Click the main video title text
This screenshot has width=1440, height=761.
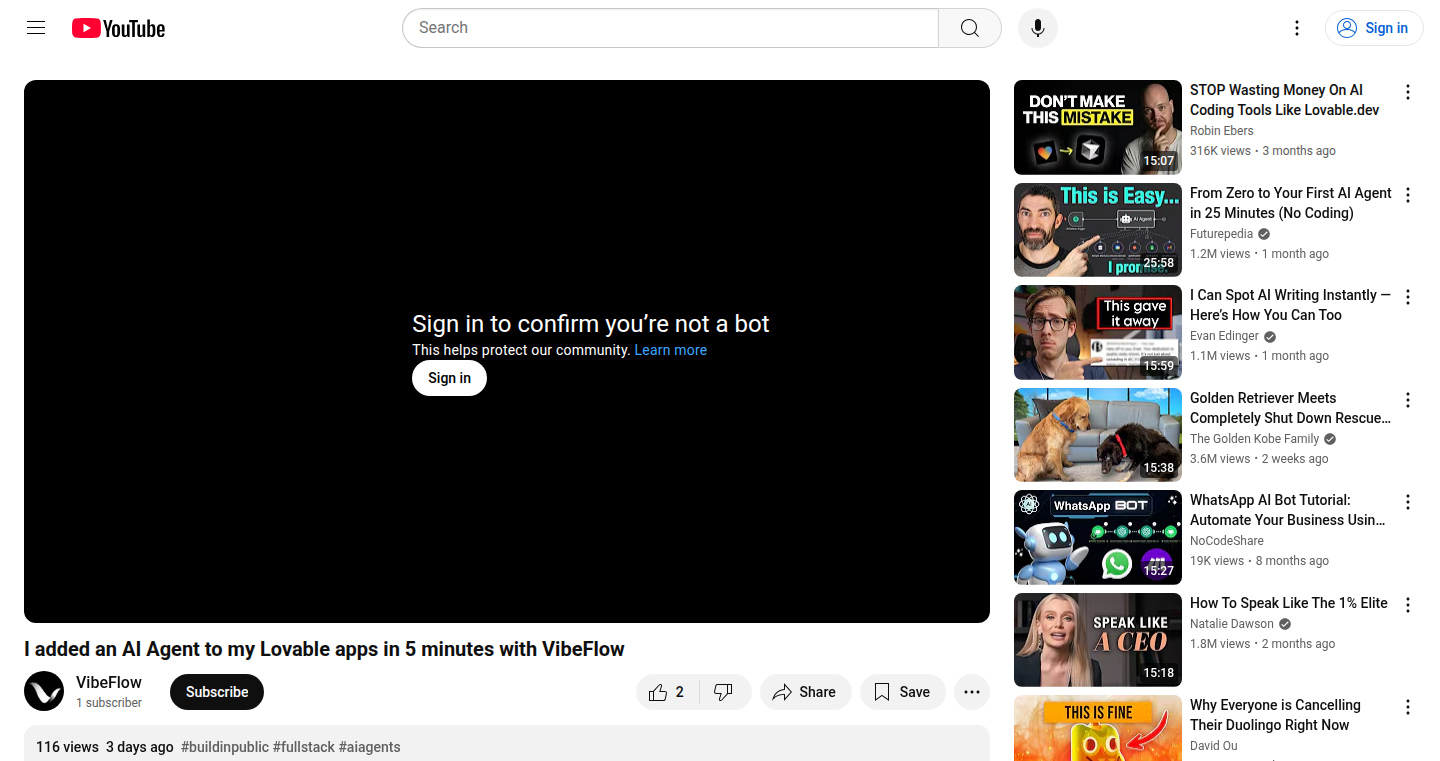pos(324,649)
